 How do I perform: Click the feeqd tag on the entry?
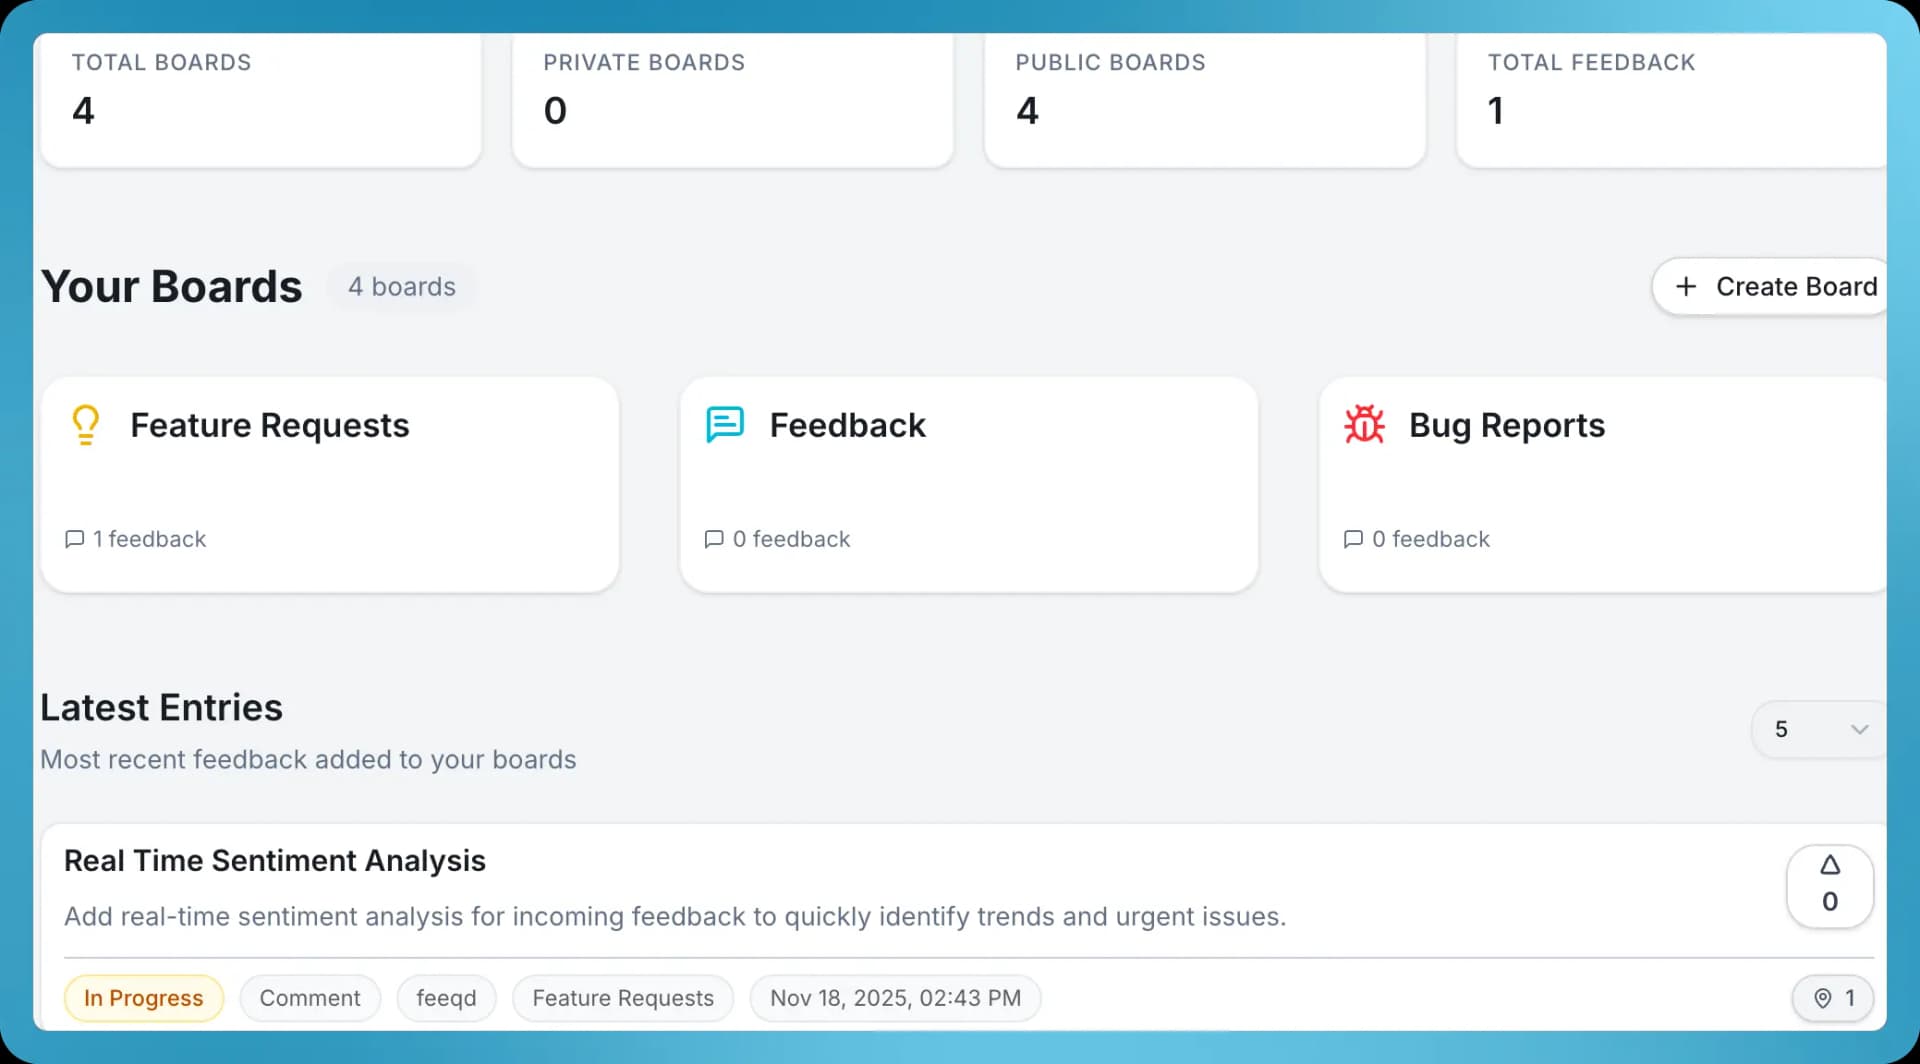pyautogui.click(x=446, y=999)
